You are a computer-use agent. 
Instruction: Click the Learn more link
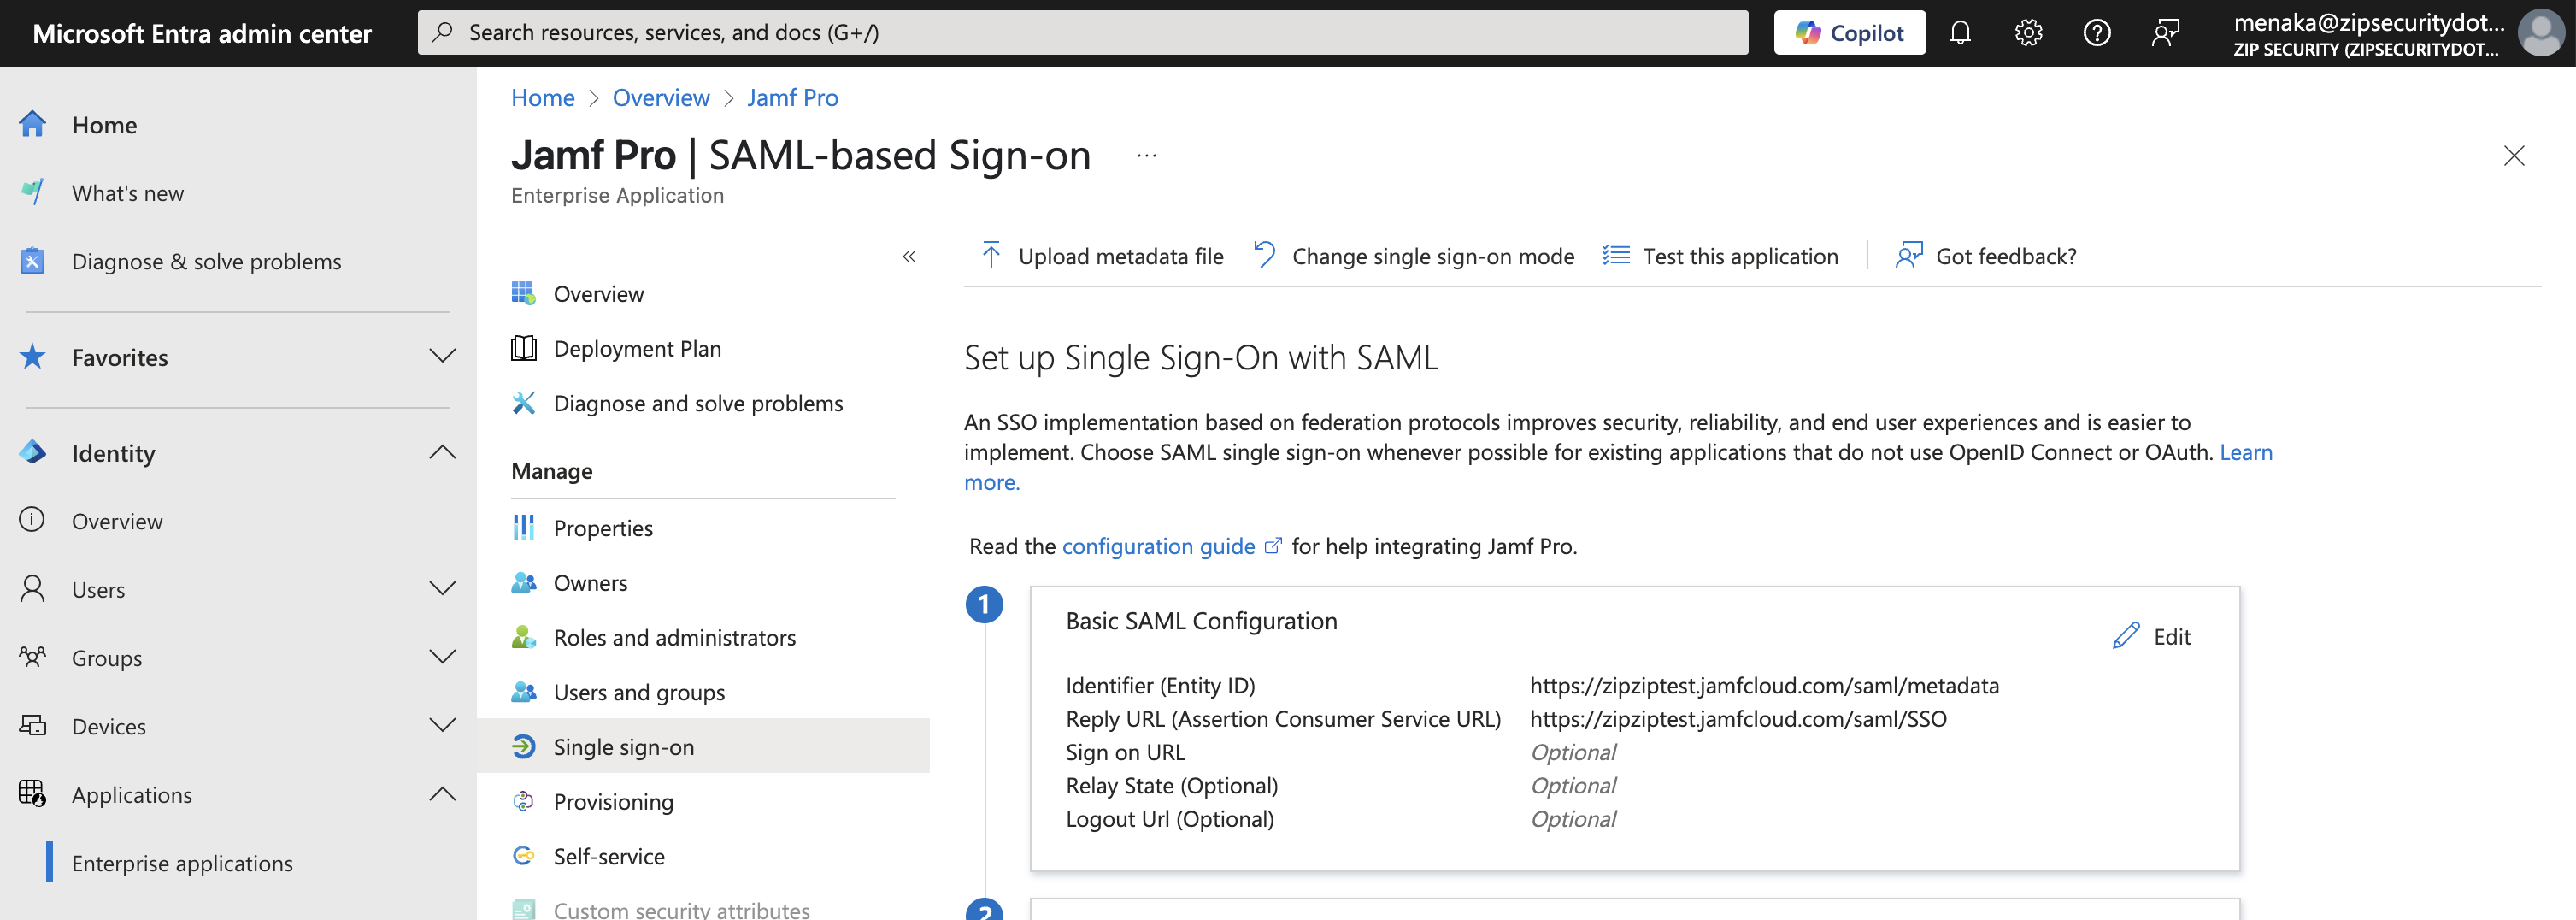click(2246, 452)
